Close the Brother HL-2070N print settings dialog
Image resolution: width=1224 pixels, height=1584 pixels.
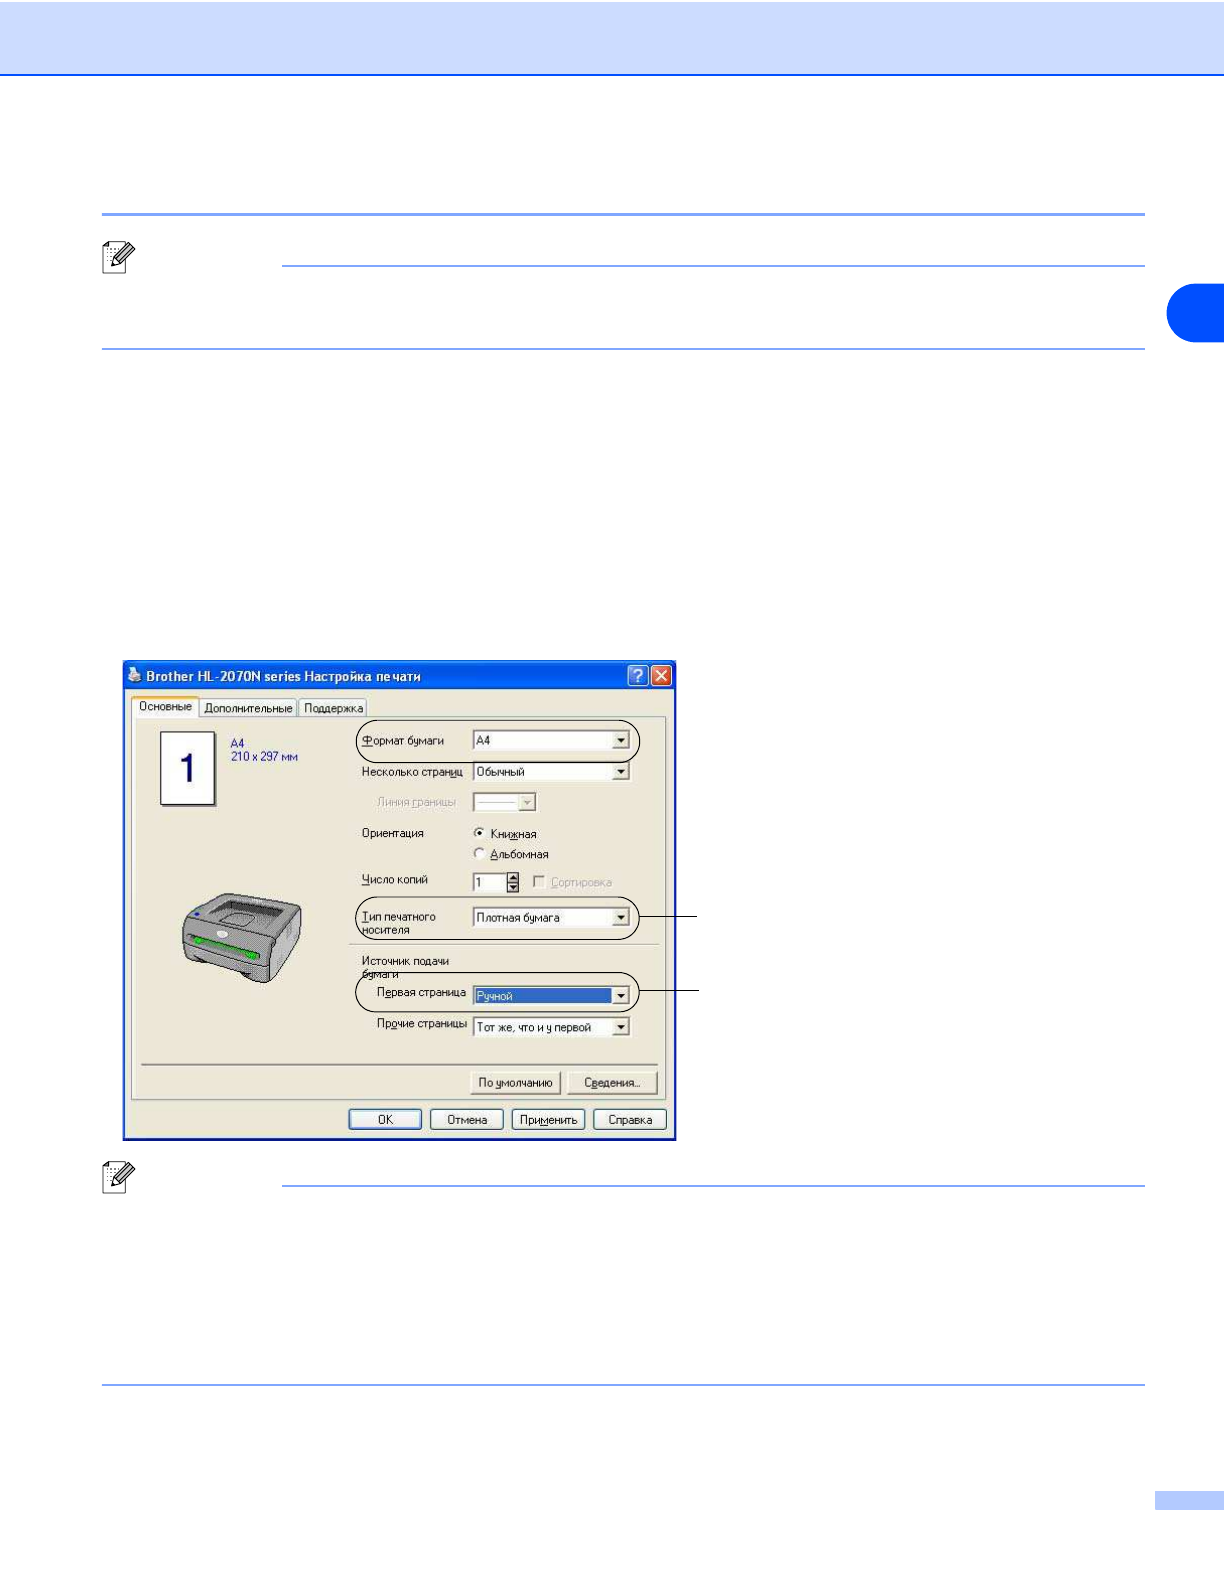[x=661, y=676]
